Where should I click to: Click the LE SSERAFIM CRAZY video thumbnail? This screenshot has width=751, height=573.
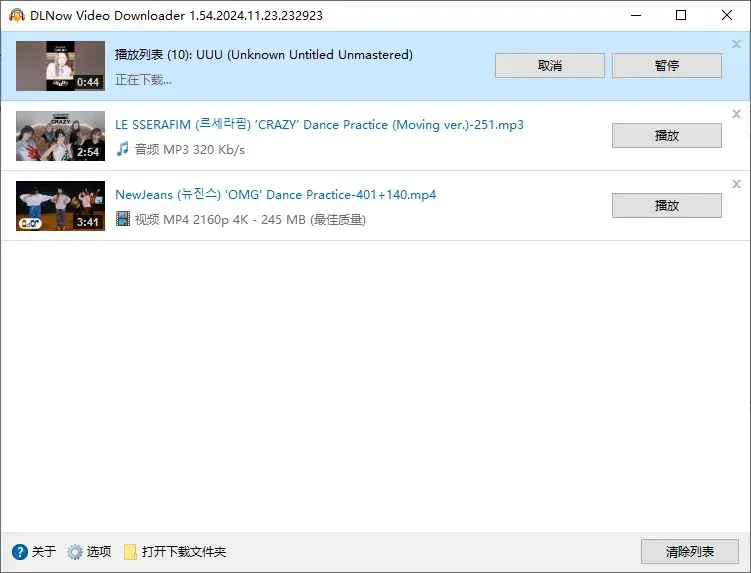point(60,136)
